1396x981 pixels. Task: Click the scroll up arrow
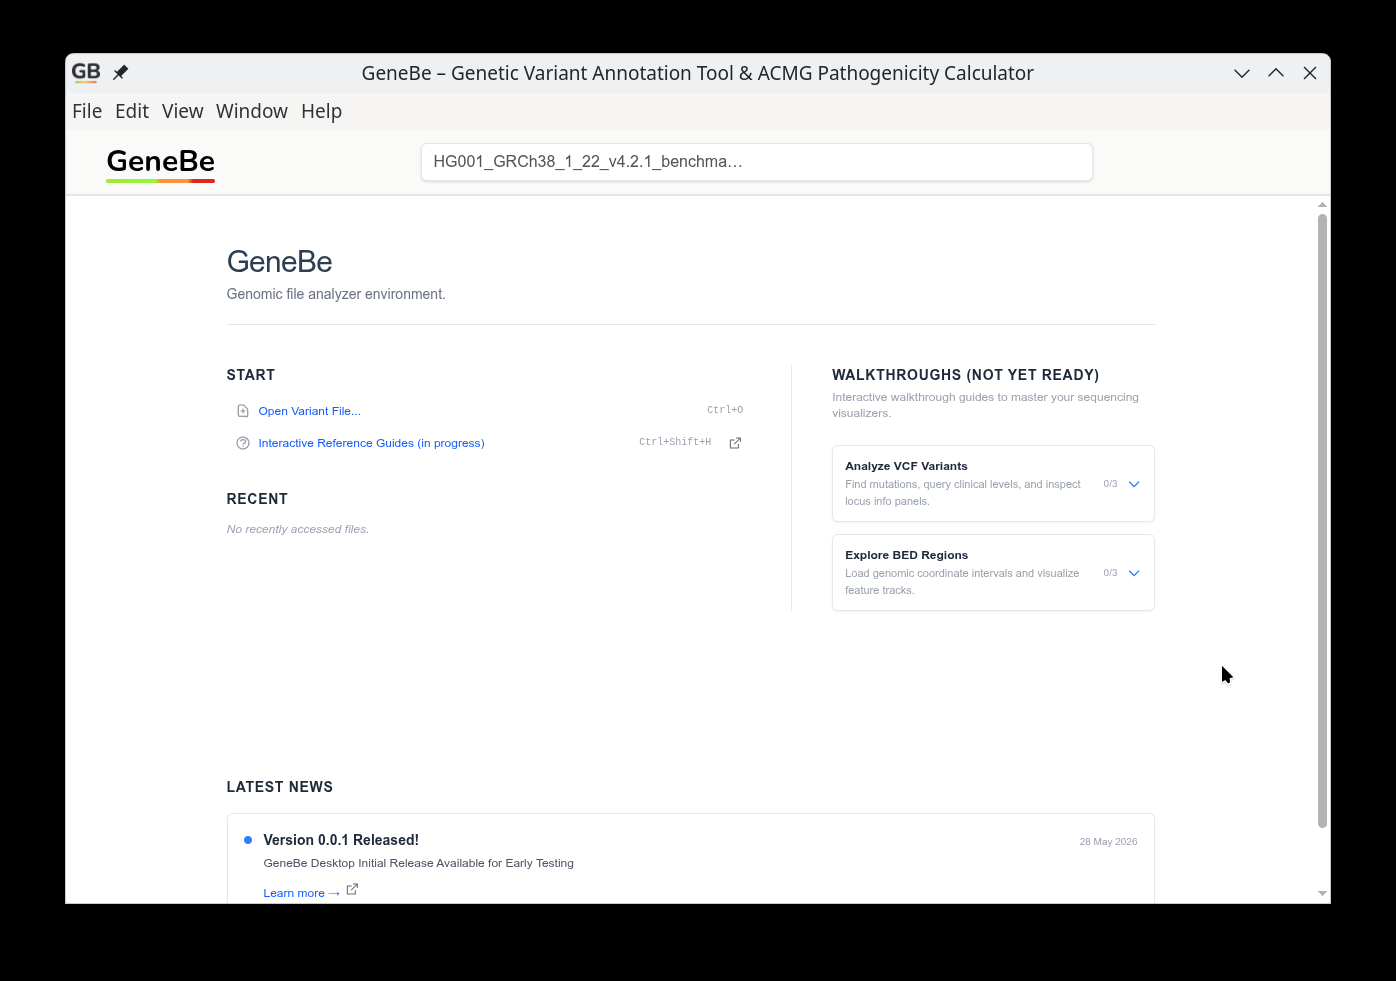1322,204
